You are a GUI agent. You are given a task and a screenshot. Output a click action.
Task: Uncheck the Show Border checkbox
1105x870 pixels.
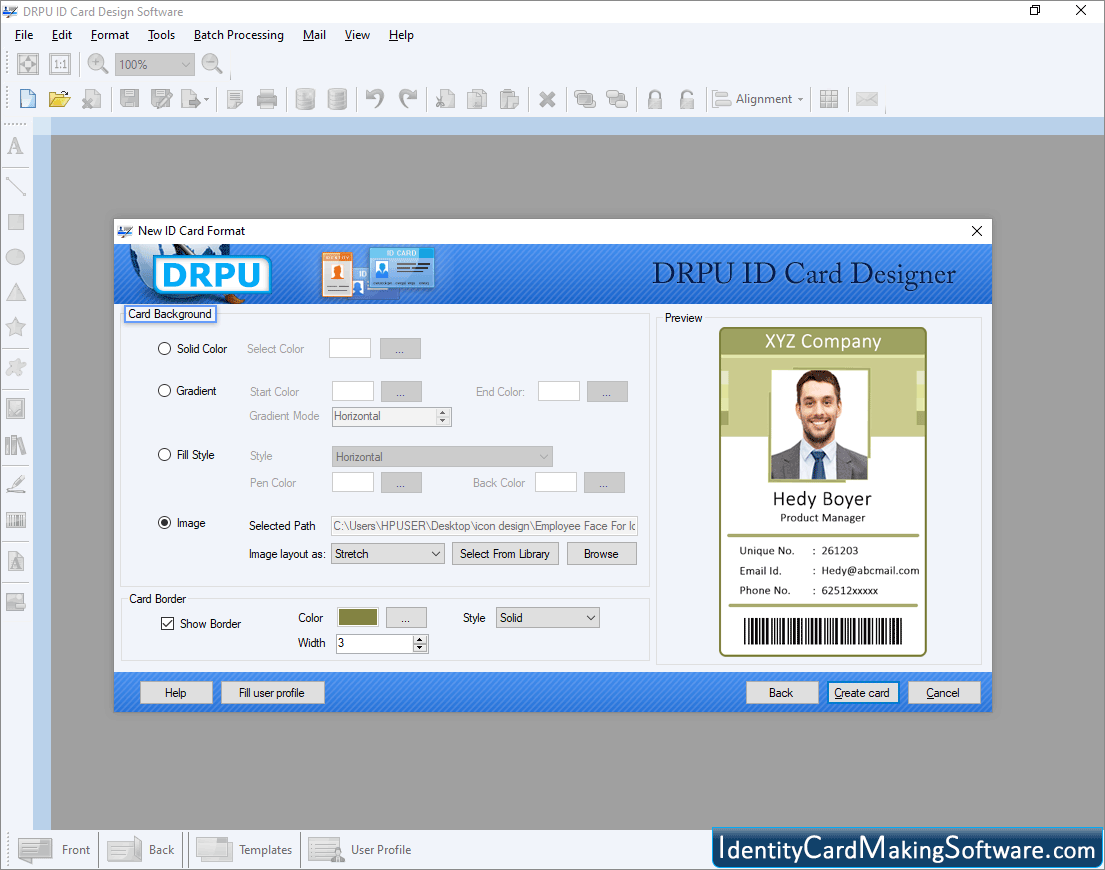[166, 623]
